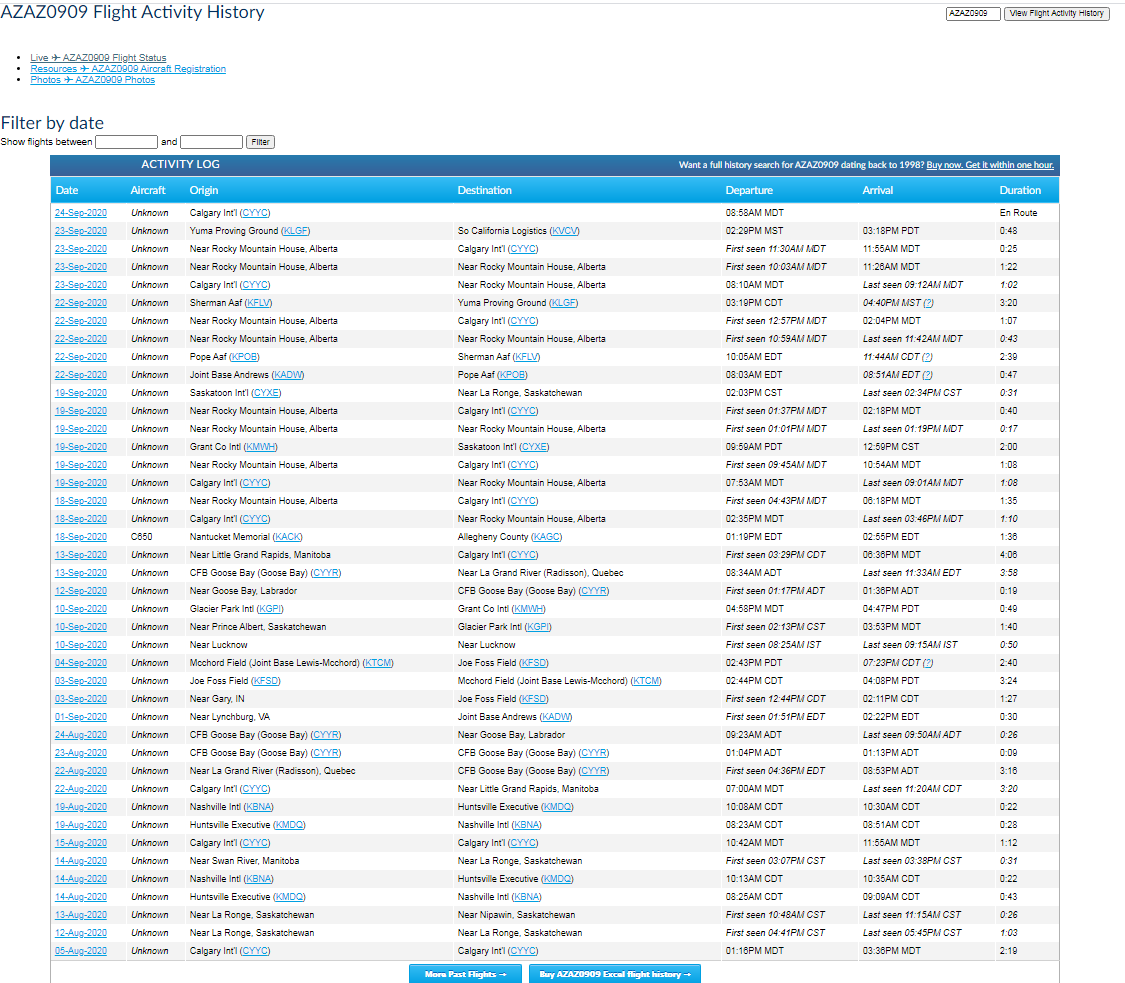Open the KVCV So California Logistics link
This screenshot has width=1125, height=983.
[x=565, y=231]
